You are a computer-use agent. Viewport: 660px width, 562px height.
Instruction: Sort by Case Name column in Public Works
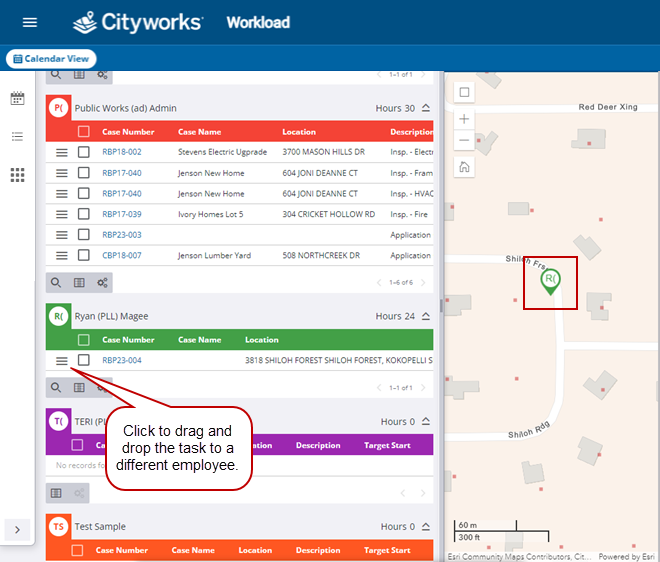199,132
